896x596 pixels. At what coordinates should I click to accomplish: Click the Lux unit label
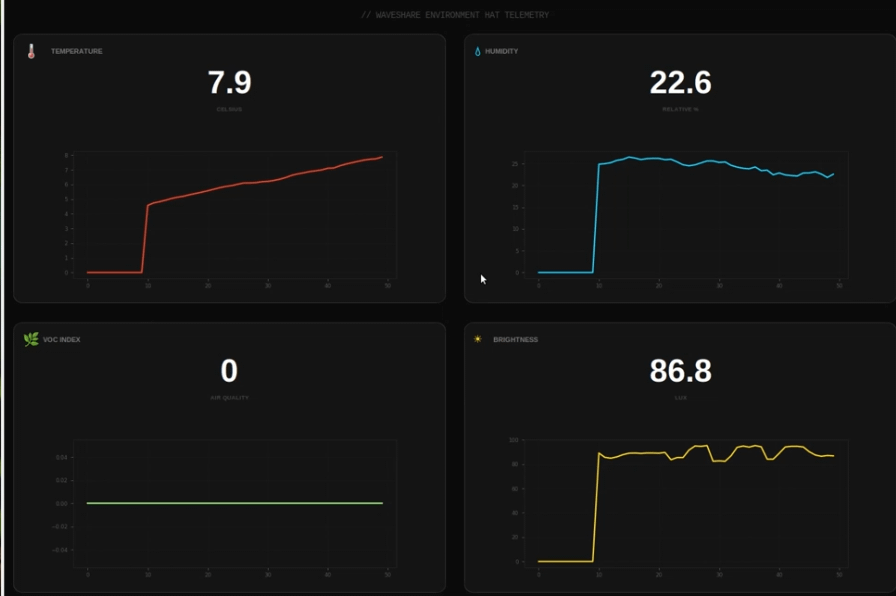(x=680, y=398)
